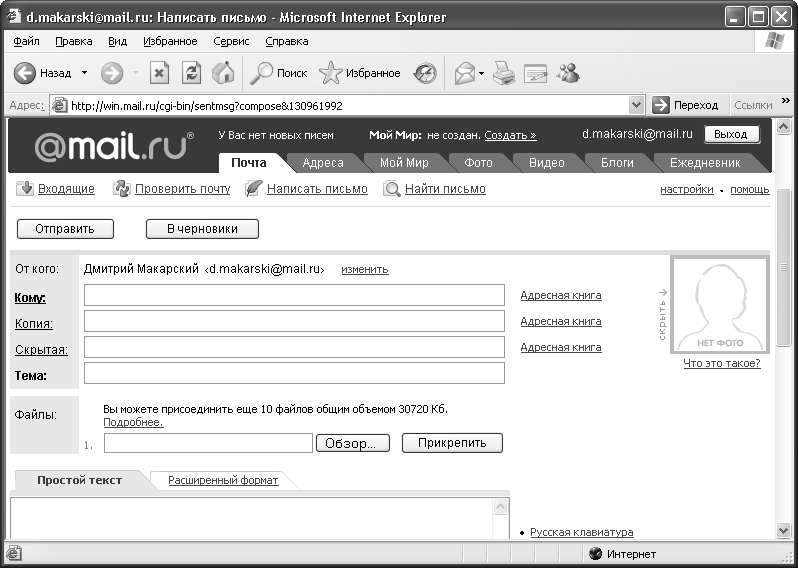Click the Print icon
The height and width of the screenshot is (568, 798).
coord(504,73)
